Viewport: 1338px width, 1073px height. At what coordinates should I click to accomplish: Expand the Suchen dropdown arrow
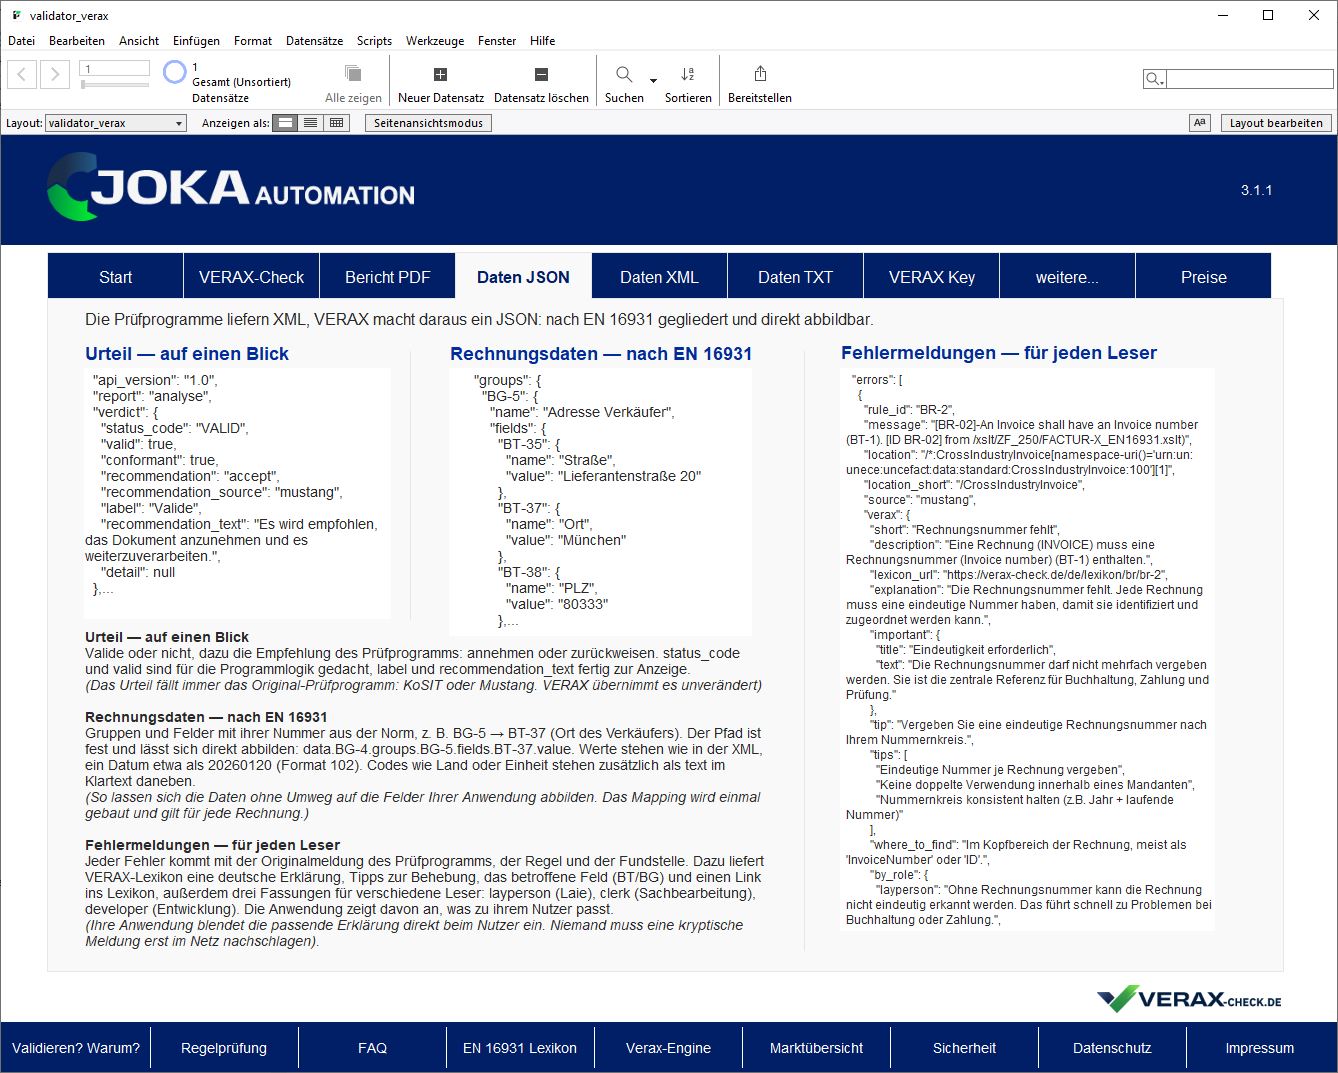(653, 80)
